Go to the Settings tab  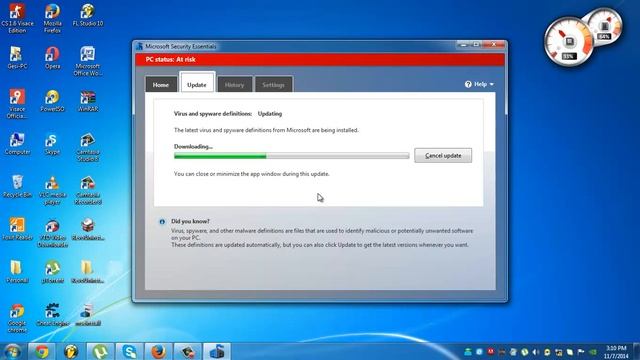pyautogui.click(x=273, y=84)
